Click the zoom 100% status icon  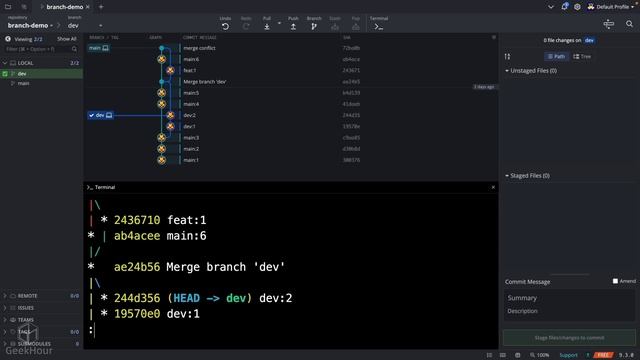tap(540, 355)
